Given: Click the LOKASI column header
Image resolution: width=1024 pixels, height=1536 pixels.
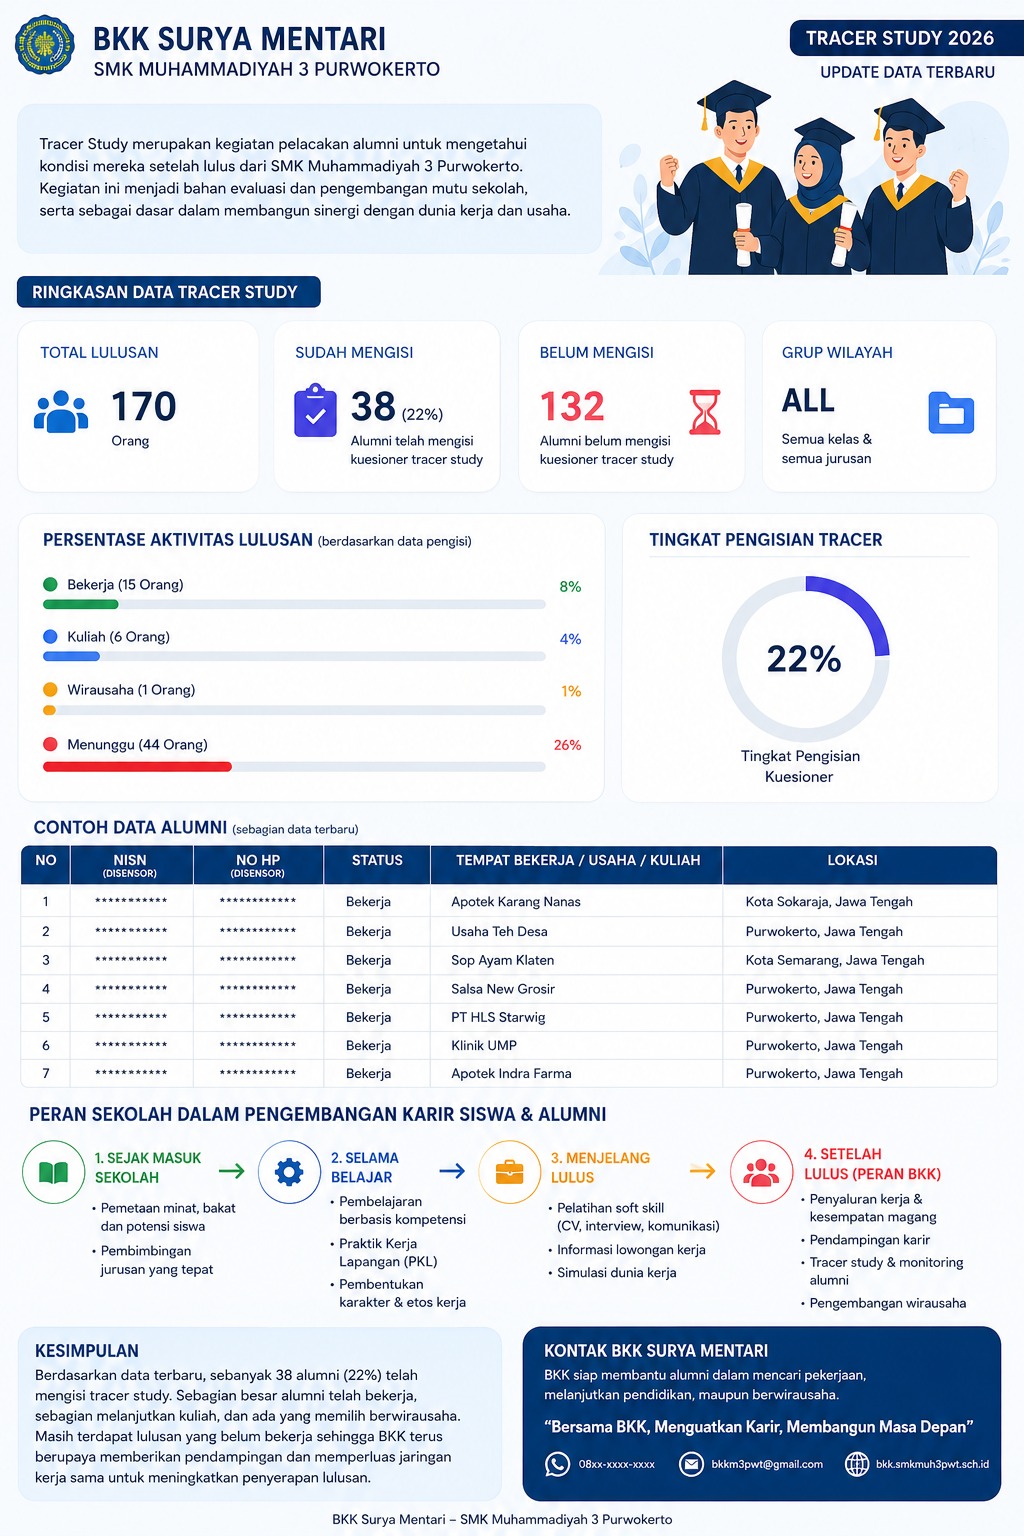Looking at the screenshot, I should point(852,860).
